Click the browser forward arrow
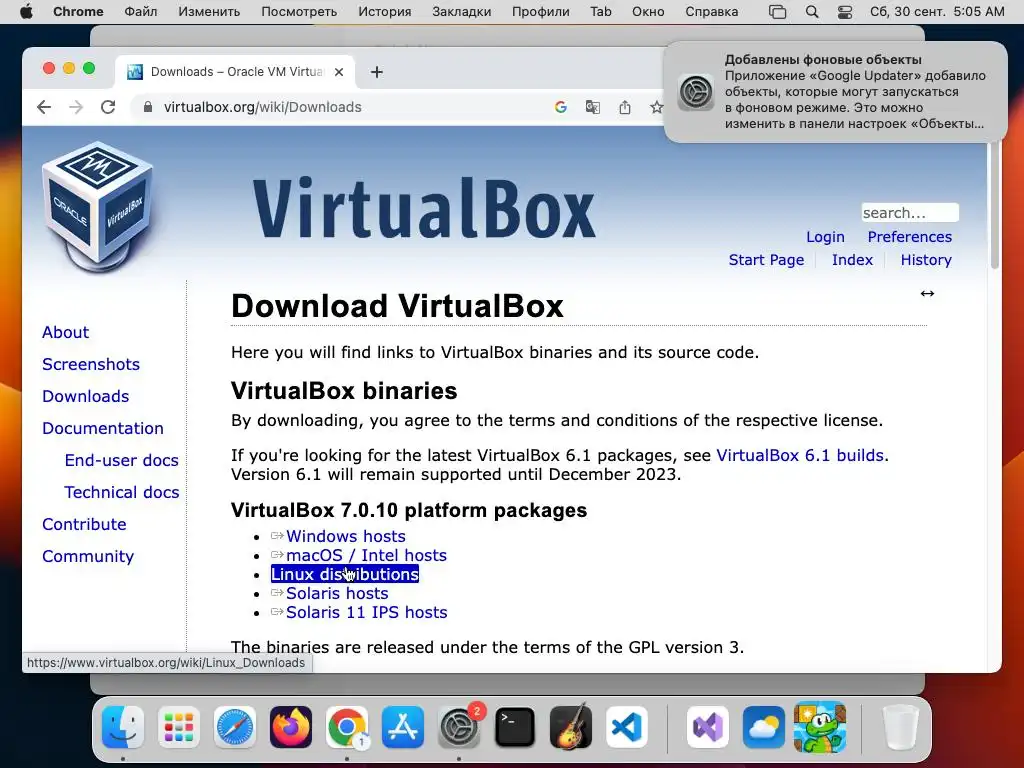 [76, 107]
